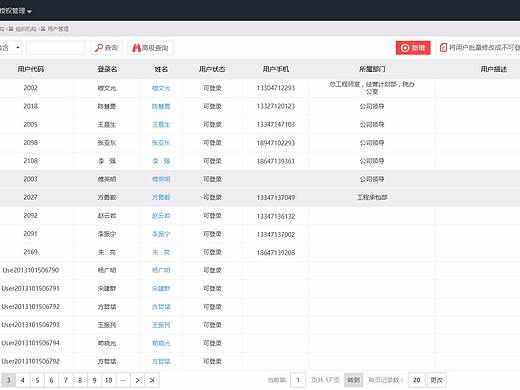Click phone number 13347137002
The width and height of the screenshot is (520, 390).
point(276,234)
